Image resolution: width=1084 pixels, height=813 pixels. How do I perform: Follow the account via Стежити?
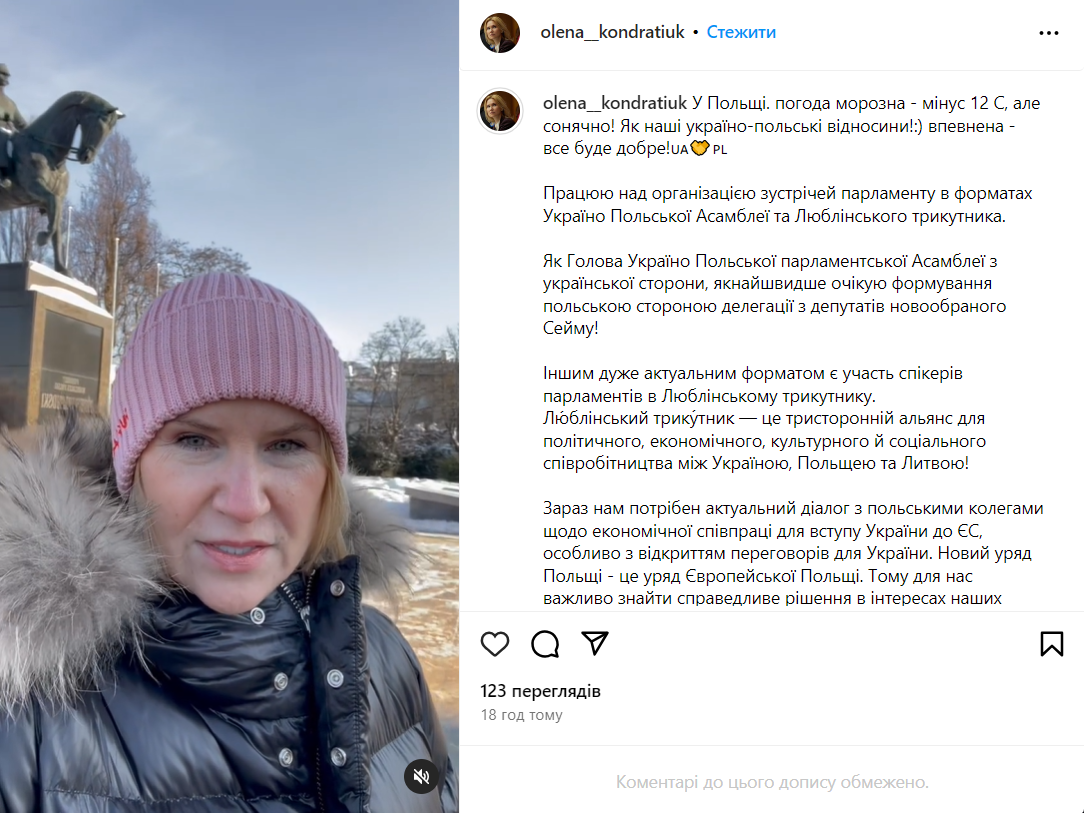pyautogui.click(x=741, y=32)
